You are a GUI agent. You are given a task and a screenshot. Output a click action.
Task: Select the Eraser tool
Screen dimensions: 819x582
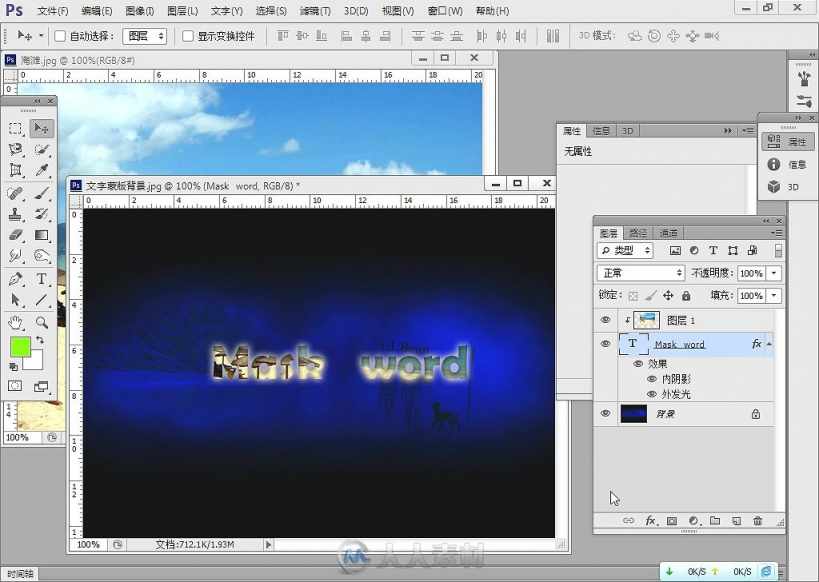click(15, 235)
